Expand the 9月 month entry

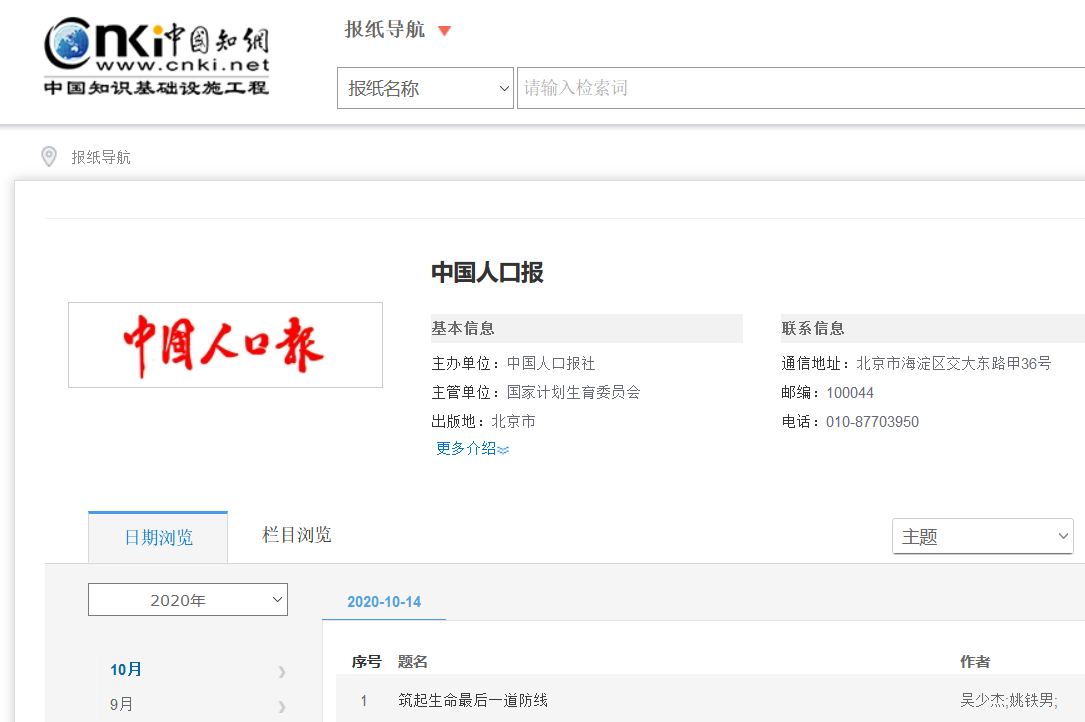pos(121,704)
